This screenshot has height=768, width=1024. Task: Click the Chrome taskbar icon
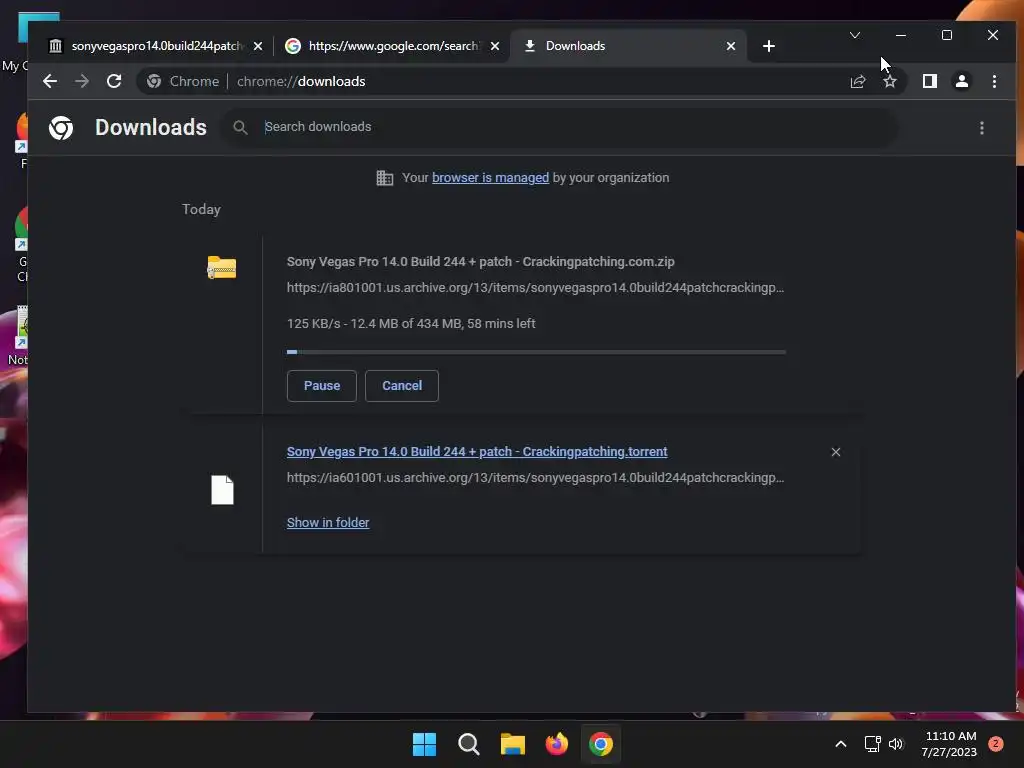click(601, 744)
